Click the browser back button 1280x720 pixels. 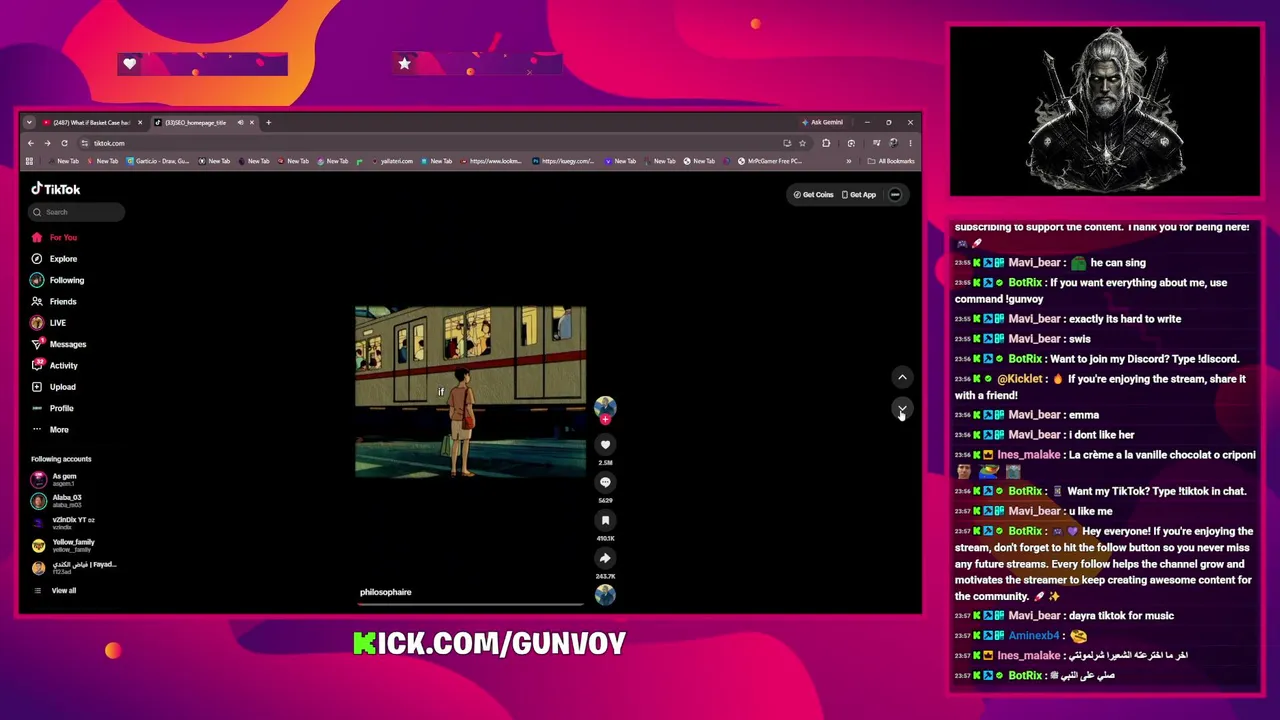tap(31, 143)
